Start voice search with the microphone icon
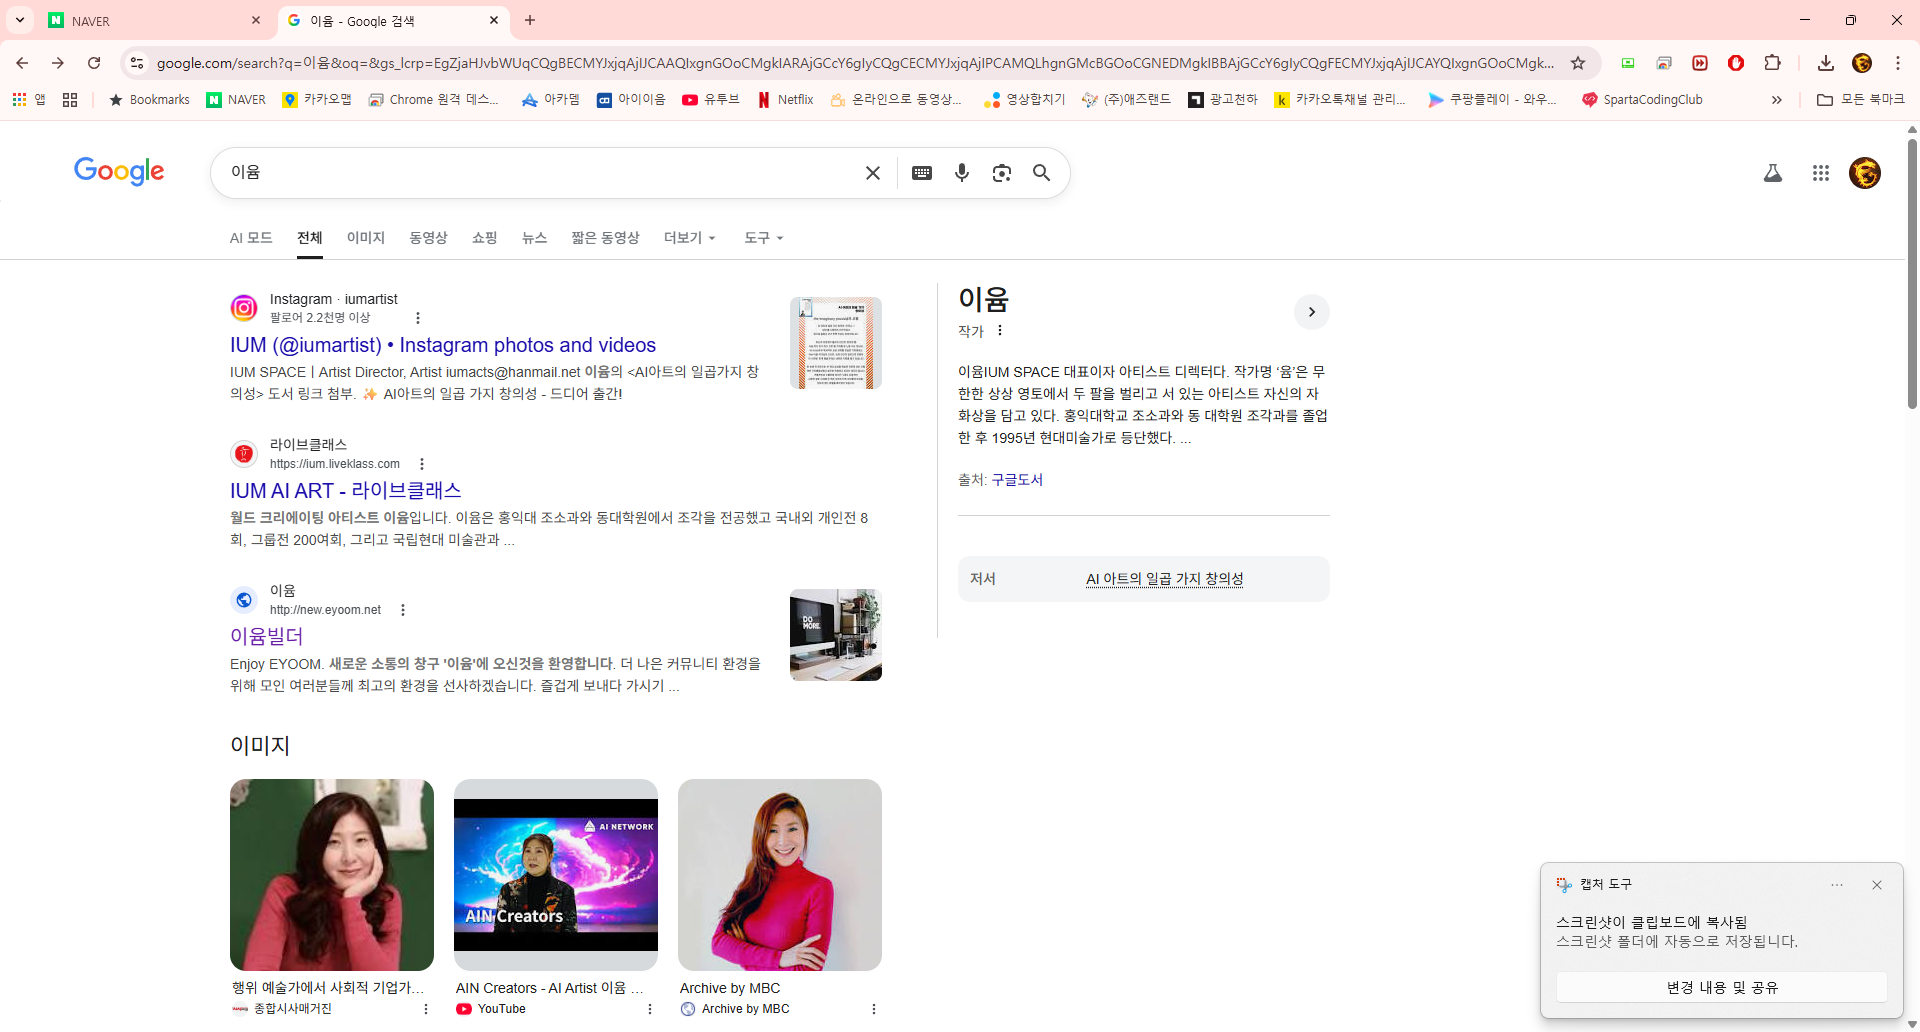Image resolution: width=1920 pixels, height=1032 pixels. coord(962,173)
